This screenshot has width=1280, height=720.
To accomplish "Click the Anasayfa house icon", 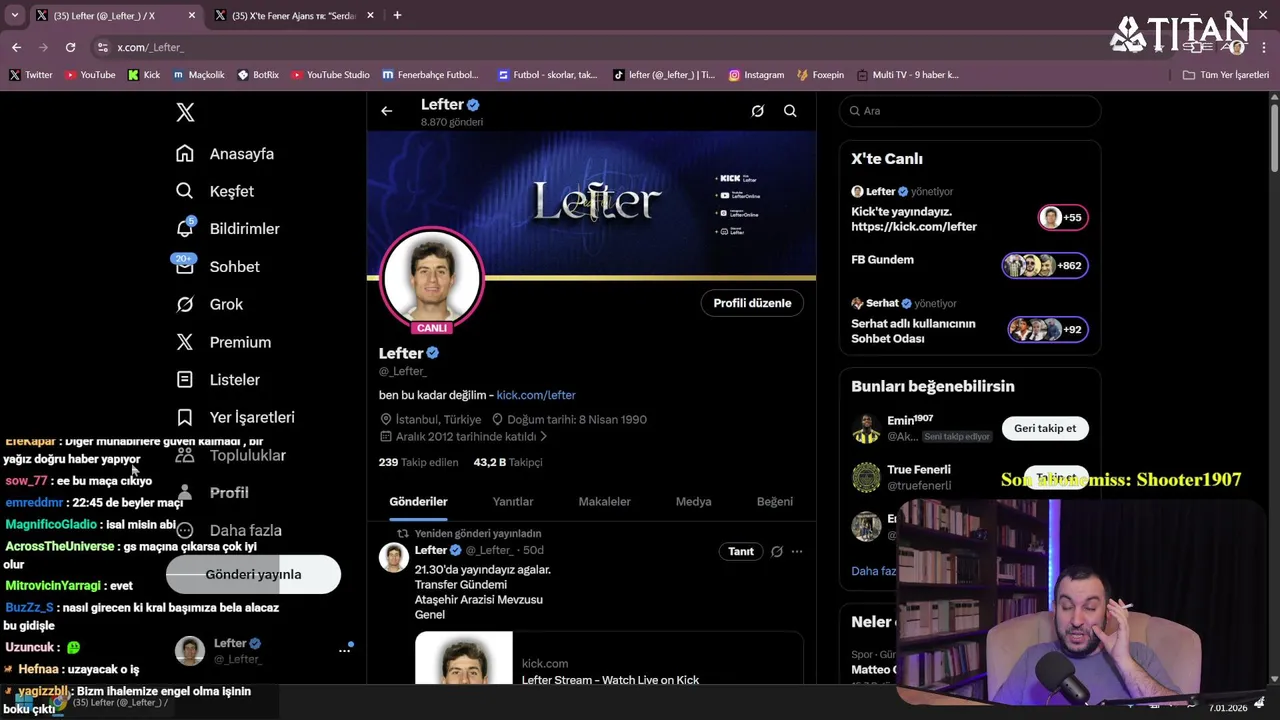I will 184,153.
